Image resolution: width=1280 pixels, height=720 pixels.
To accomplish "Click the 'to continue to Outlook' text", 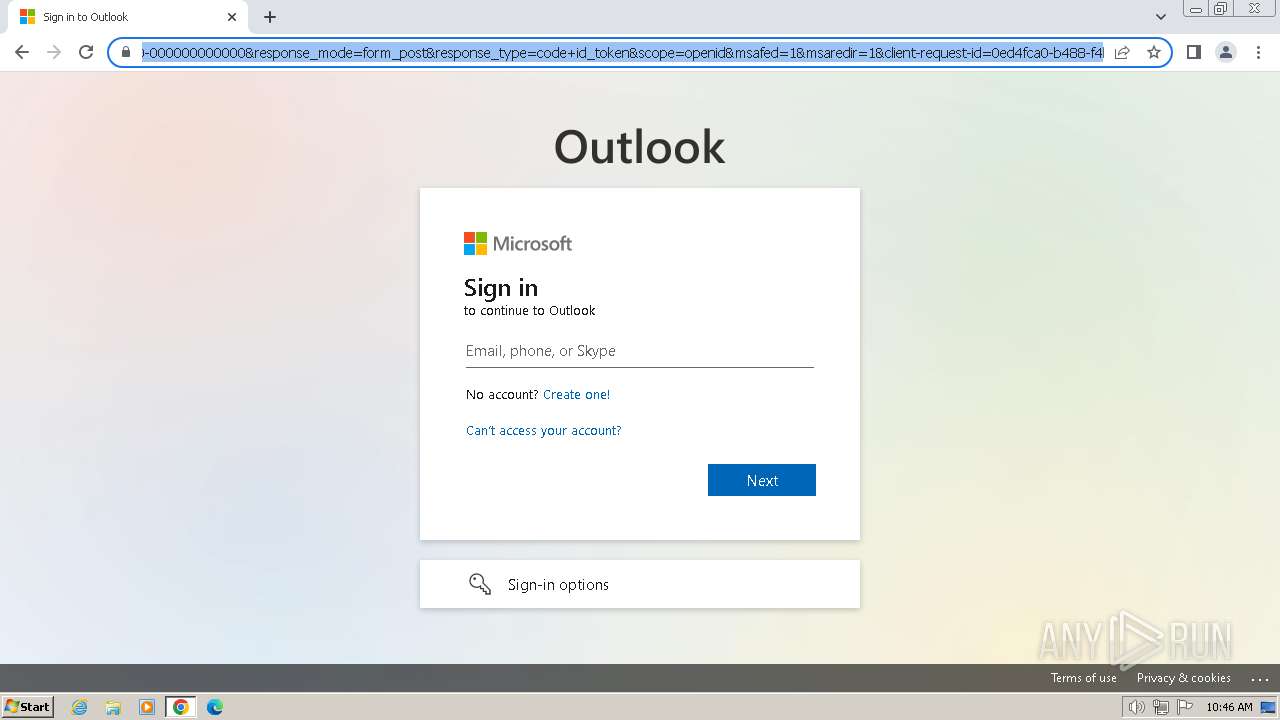I will [x=530, y=311].
